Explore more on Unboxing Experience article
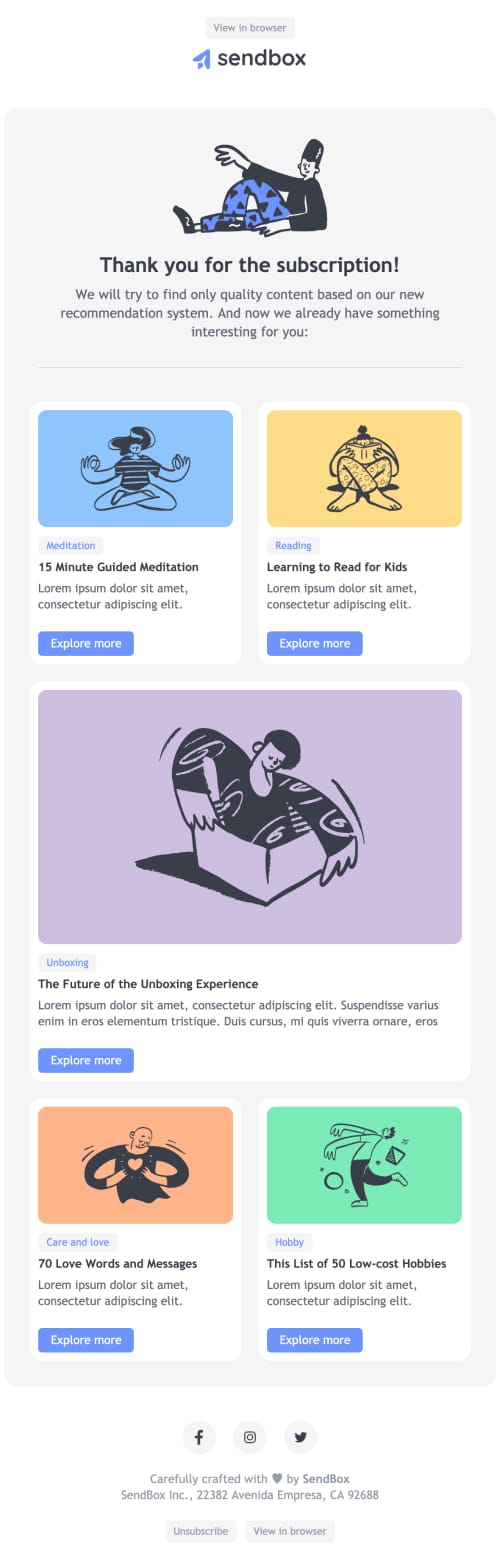Viewport: 500px width, 1551px height. (x=86, y=1060)
